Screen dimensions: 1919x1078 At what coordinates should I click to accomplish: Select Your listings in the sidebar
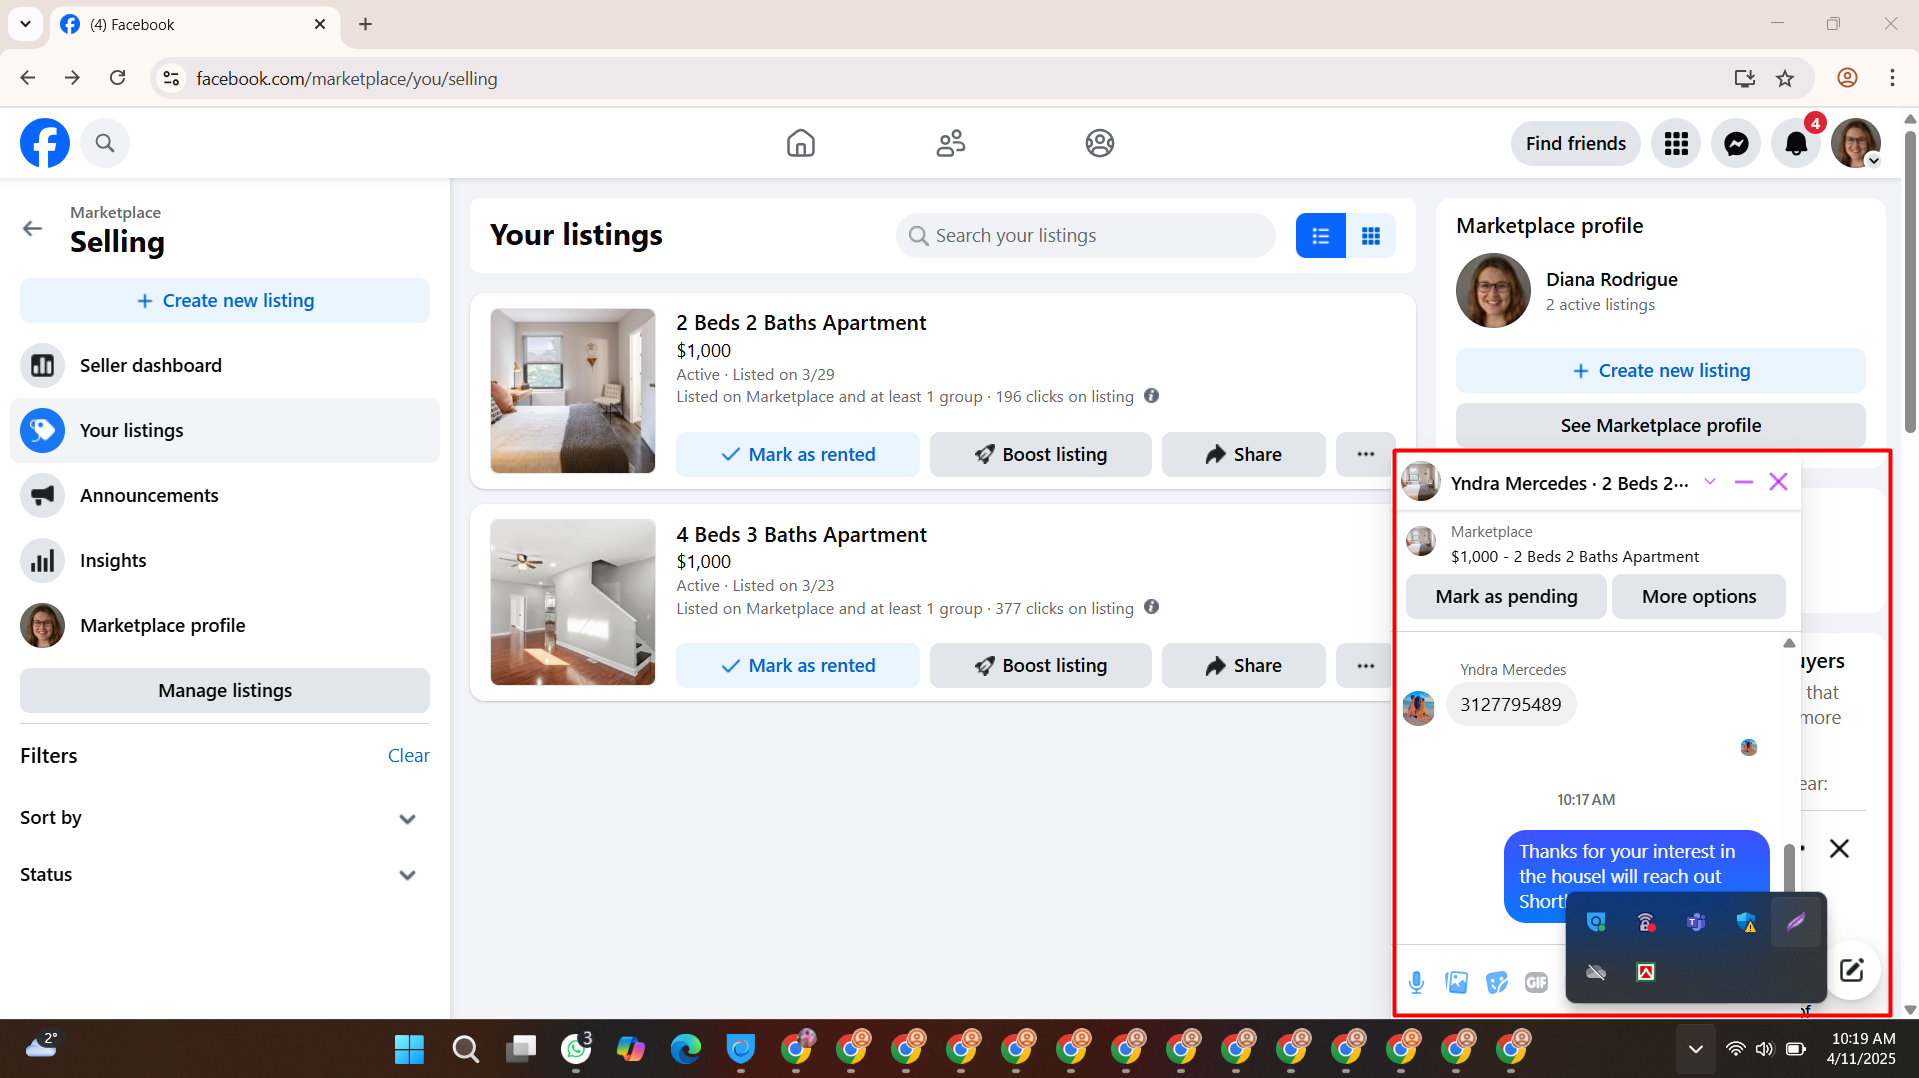pos(225,431)
